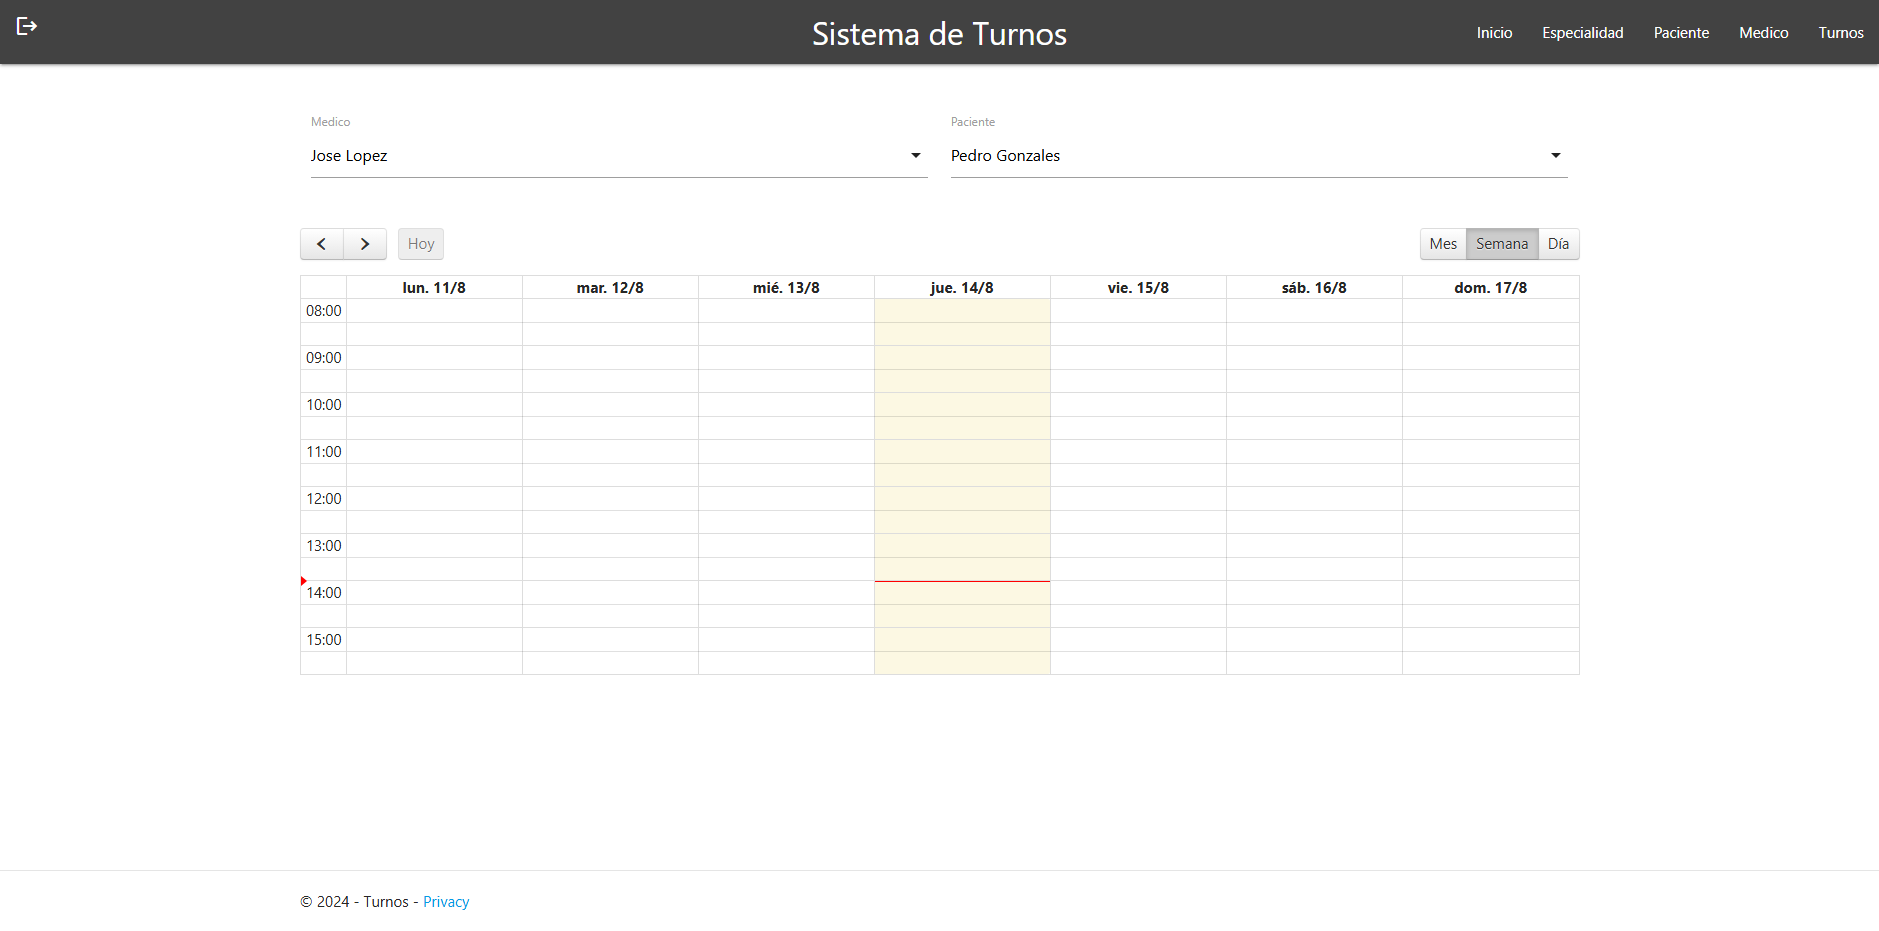Select the highlighted jue. 14/8 column header
Screen dimensions: 1879x931
click(961, 287)
